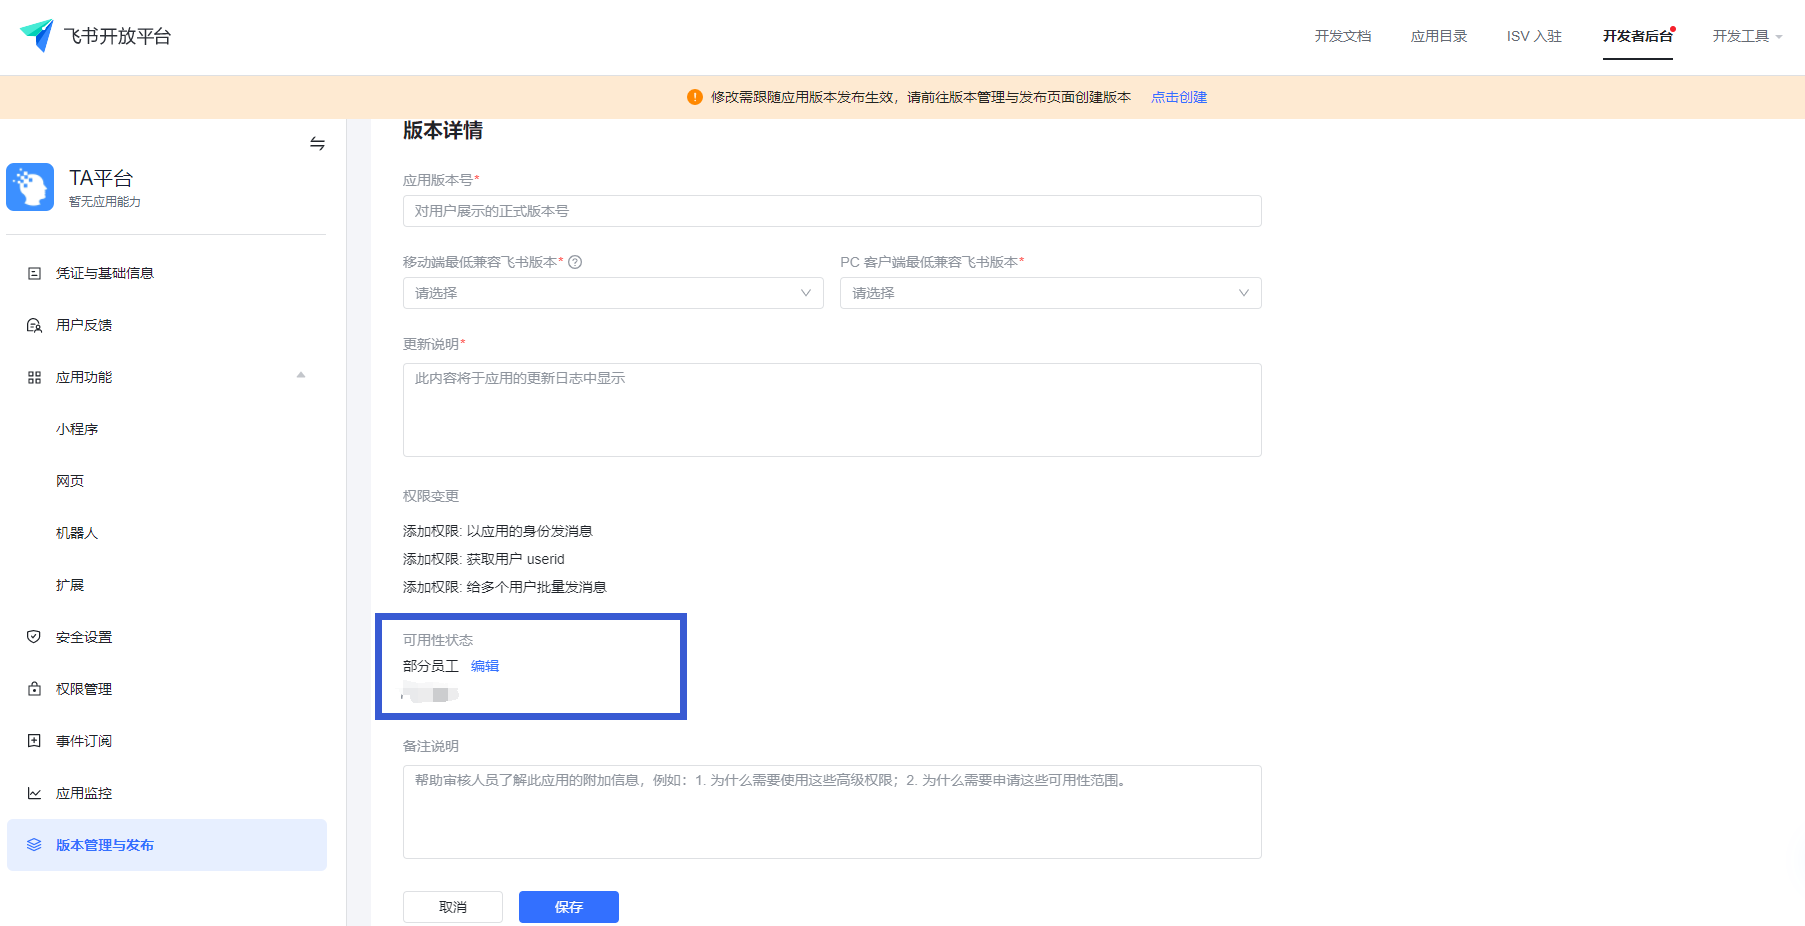Collapse sidebar using the swap arrows icon
Viewport: 1805px width, 926px height.
tap(317, 144)
